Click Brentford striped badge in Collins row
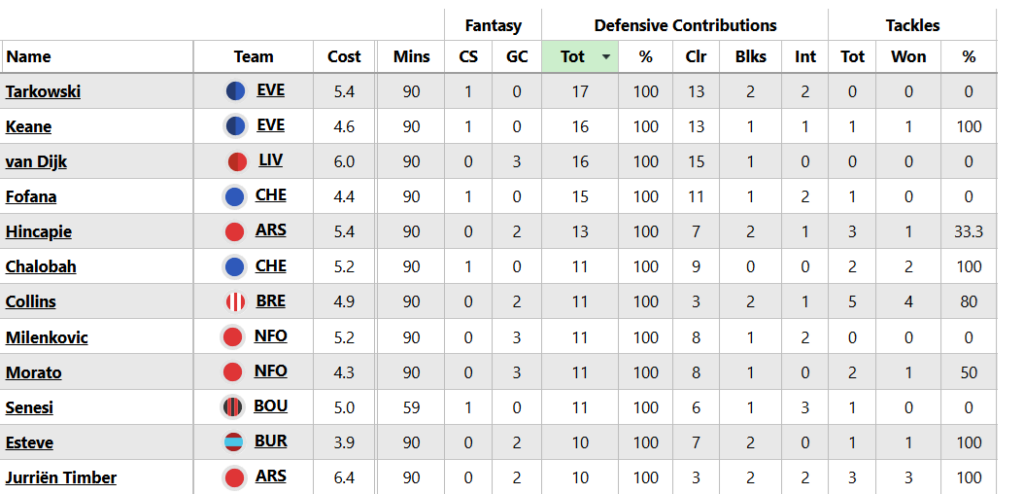The height and width of the screenshot is (494, 1024). 235,301
